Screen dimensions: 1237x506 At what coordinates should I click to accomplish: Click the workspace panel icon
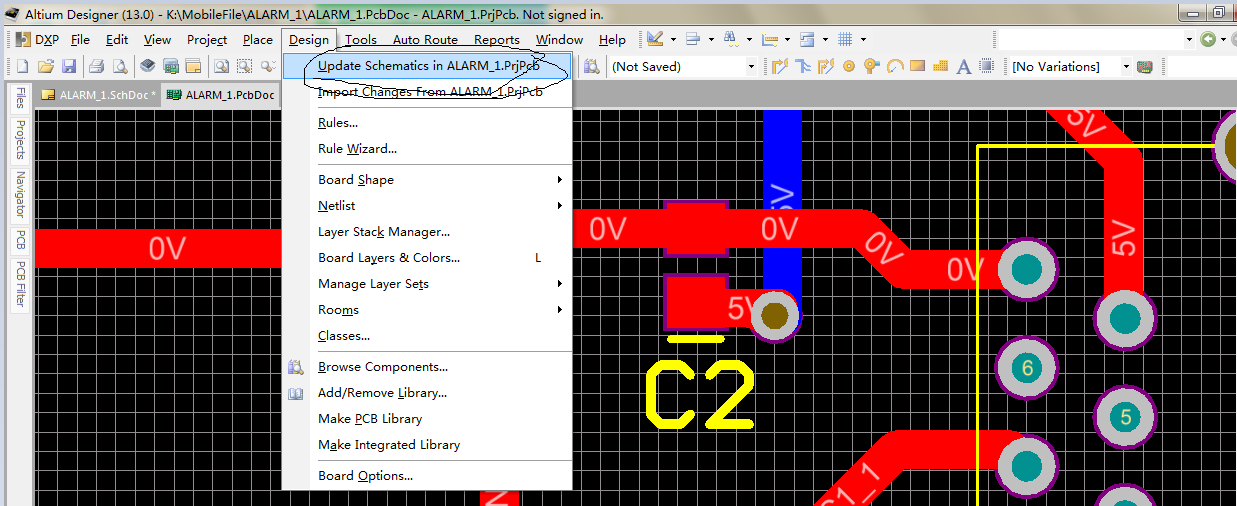click(x=193, y=66)
